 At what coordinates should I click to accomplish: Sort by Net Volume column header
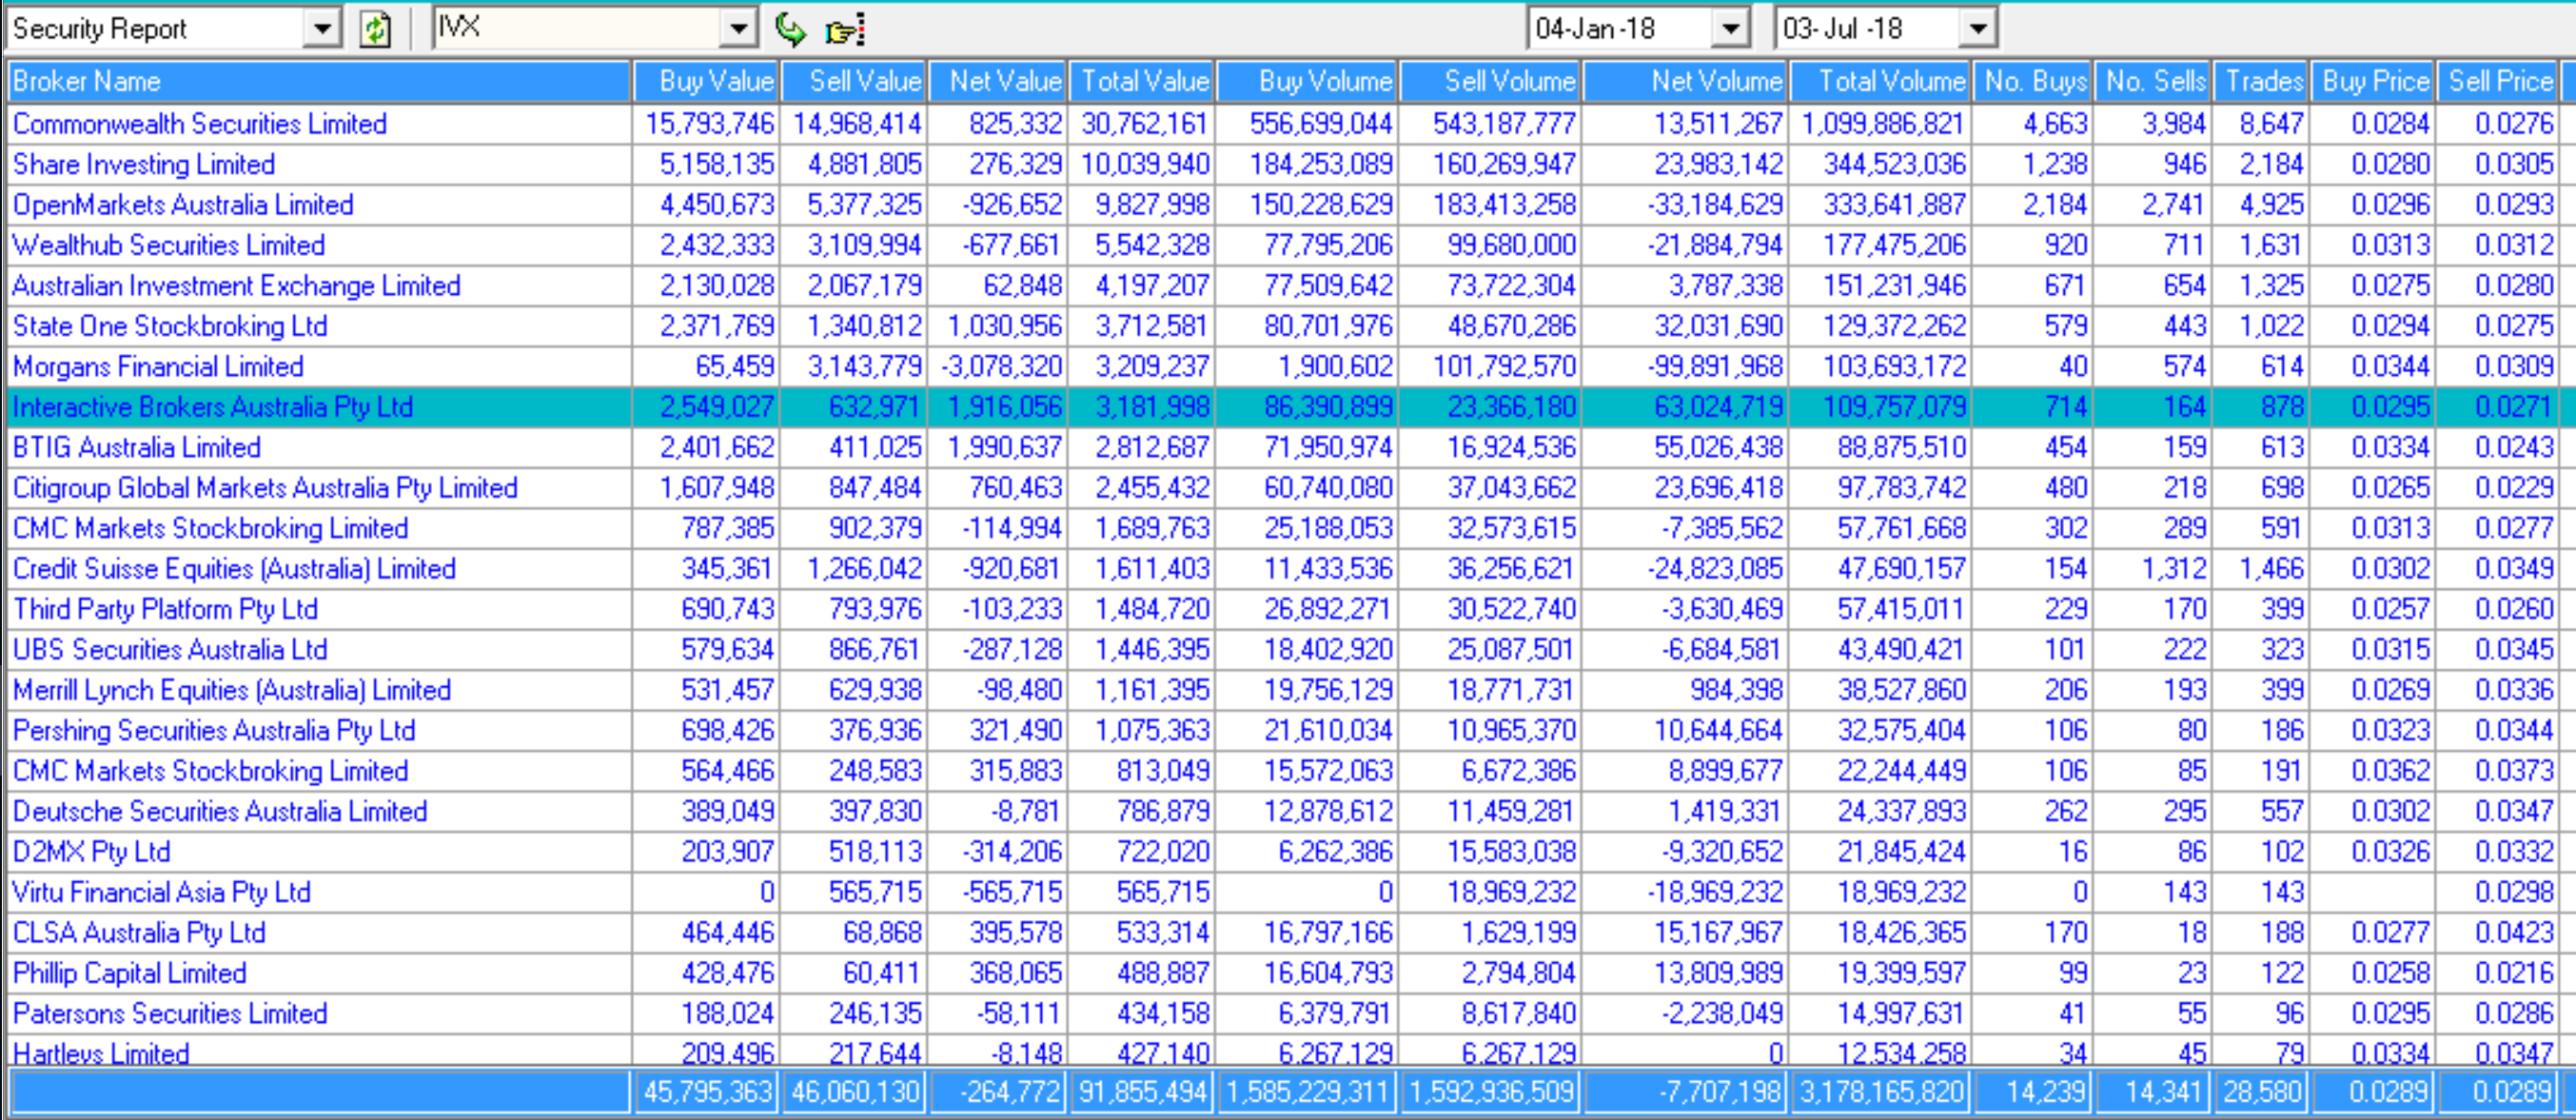coord(1686,81)
